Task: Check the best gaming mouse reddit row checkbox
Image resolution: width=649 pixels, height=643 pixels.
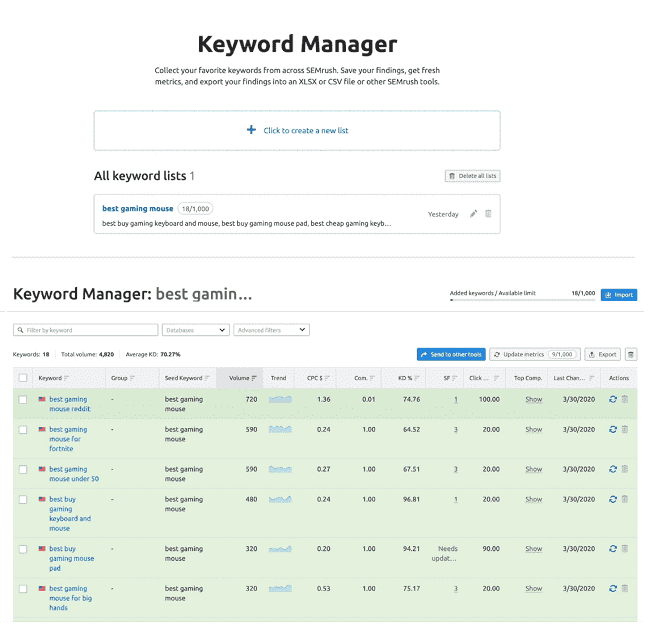Action: click(23, 400)
